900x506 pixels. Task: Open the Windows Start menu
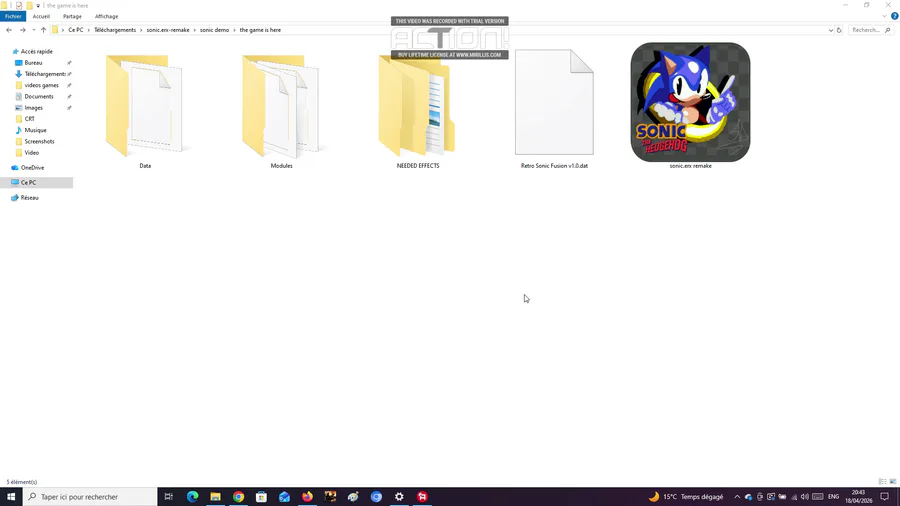pyautogui.click(x=11, y=497)
